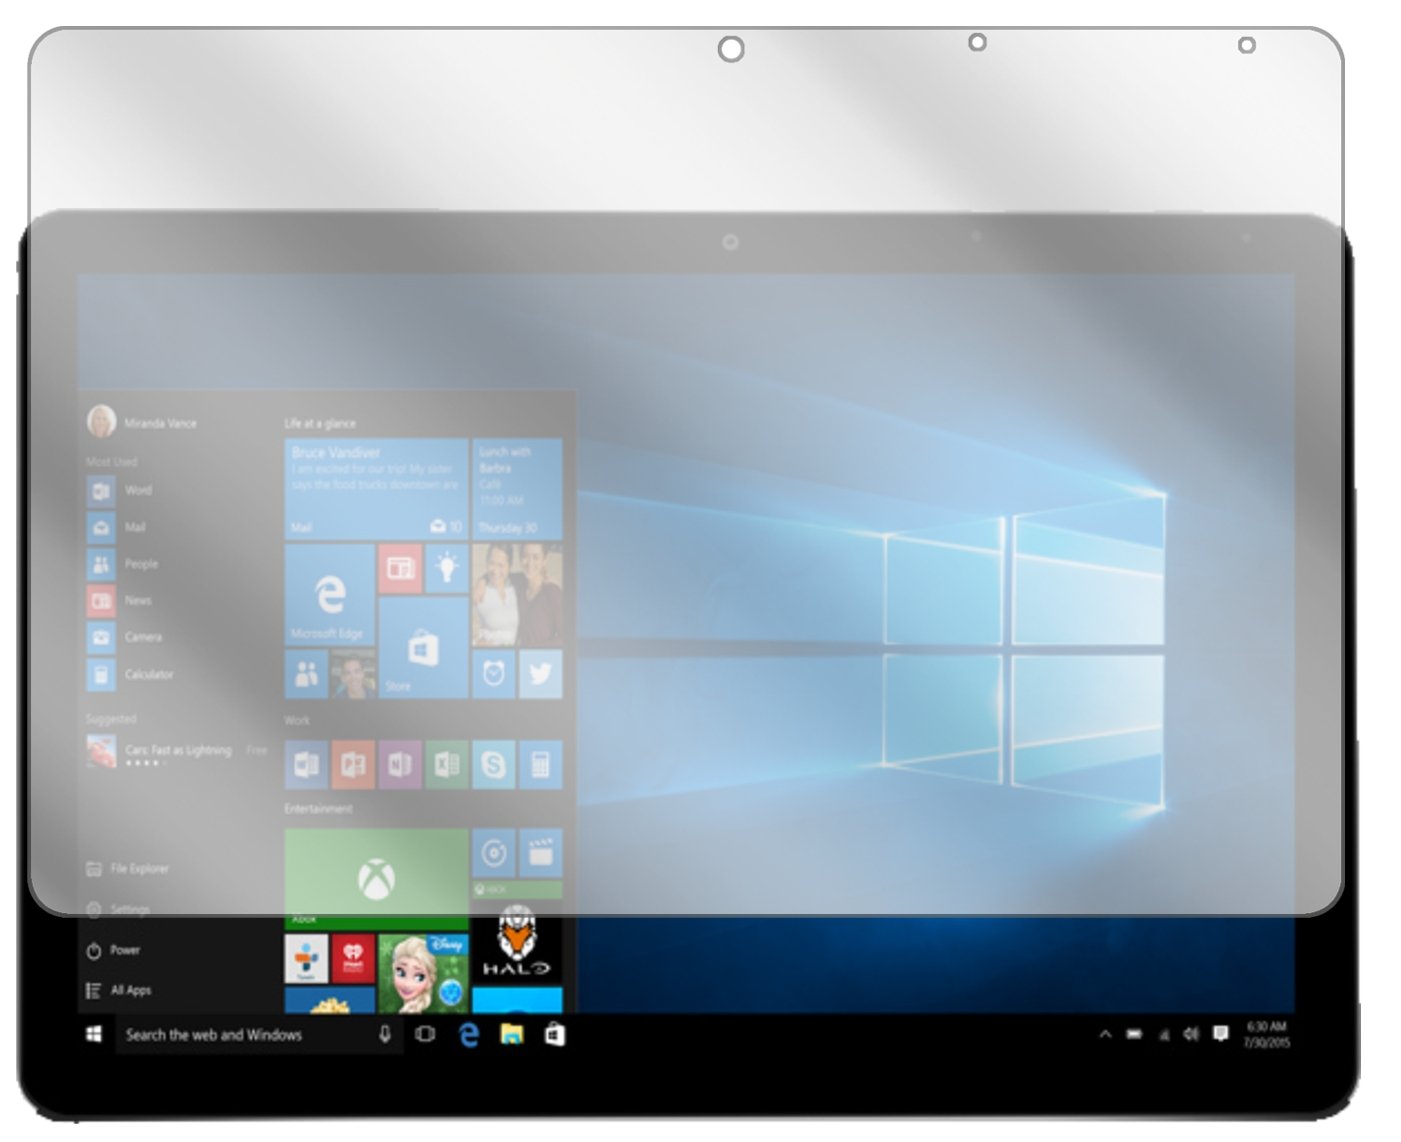Open suggested app Cars: Fast as Lightning
This screenshot has width=1401, height=1142.
pos(177,751)
